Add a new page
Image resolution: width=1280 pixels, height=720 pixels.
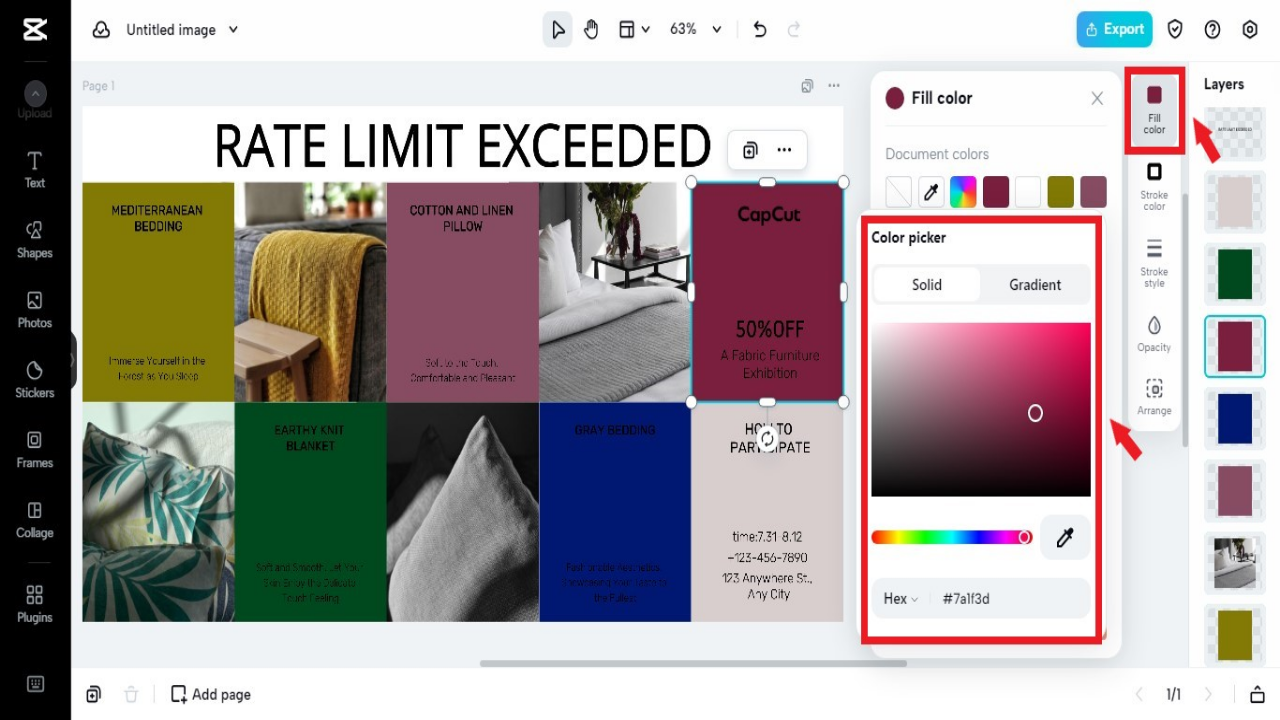210,693
